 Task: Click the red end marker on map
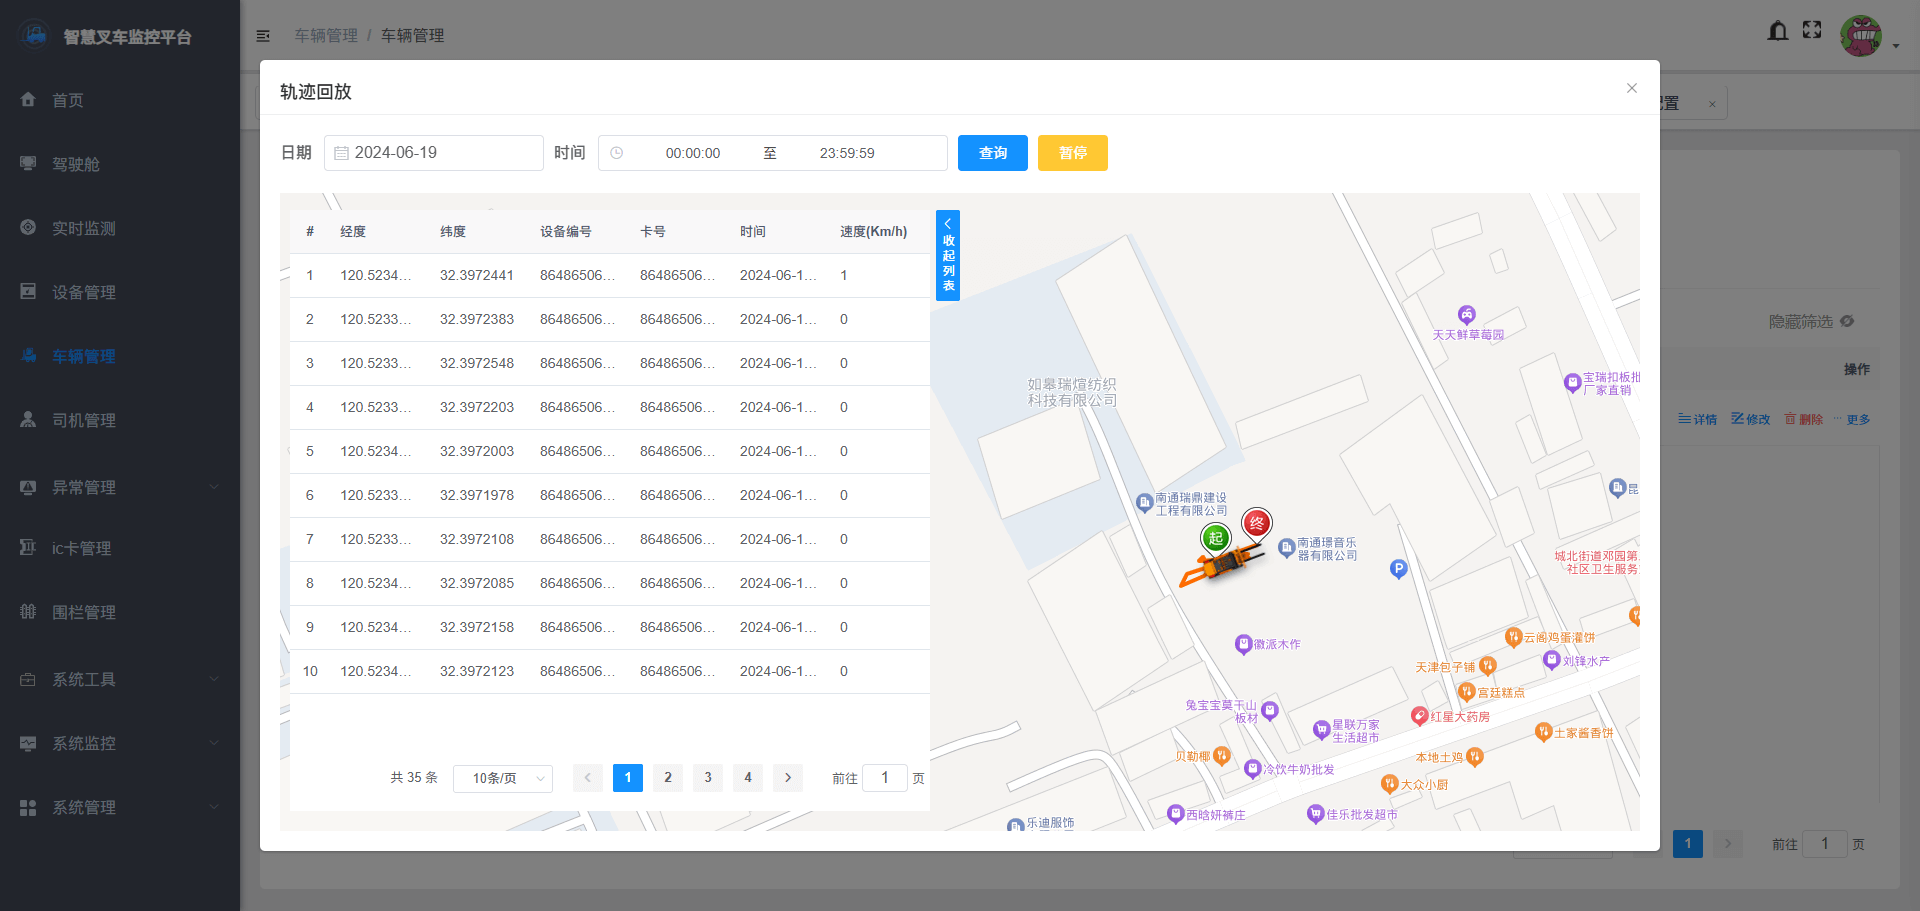pyautogui.click(x=1256, y=523)
